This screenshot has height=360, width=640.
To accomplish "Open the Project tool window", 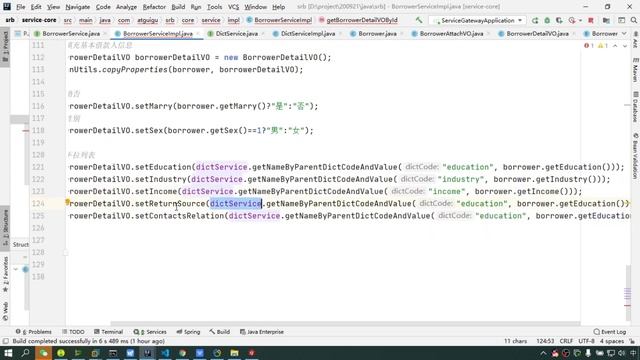I will [x=5, y=47].
